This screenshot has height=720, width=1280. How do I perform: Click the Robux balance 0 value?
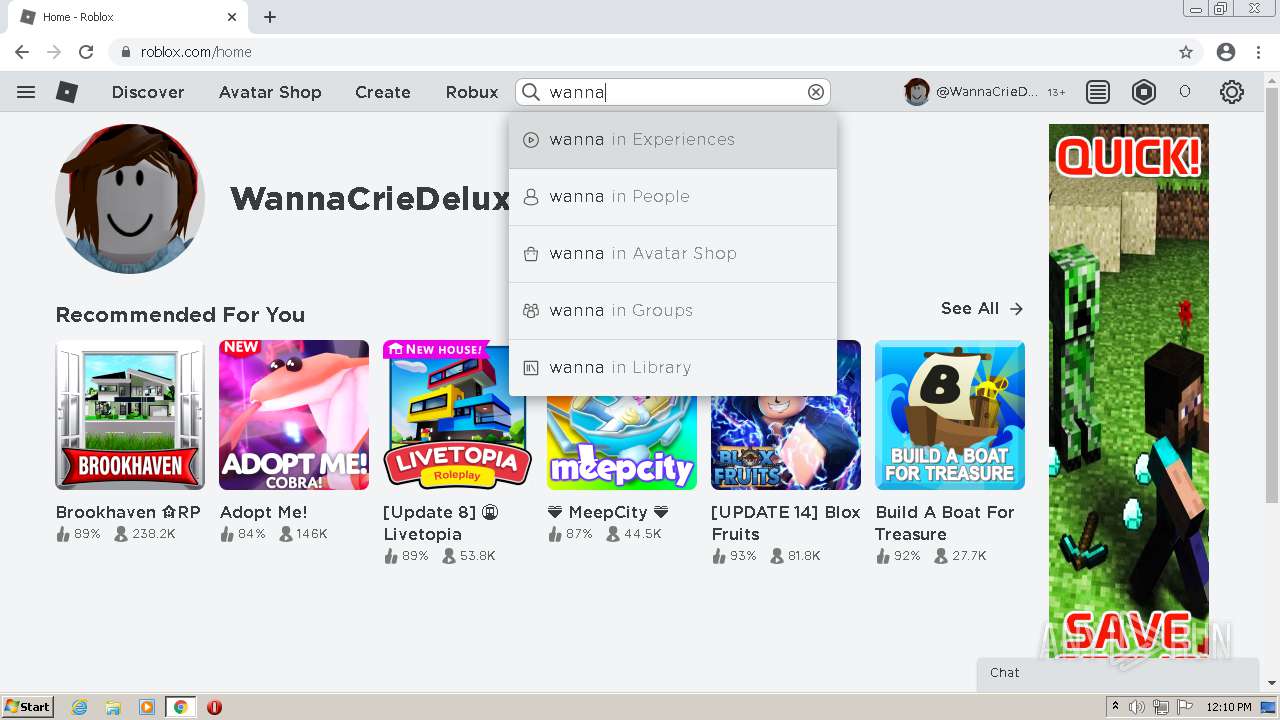click(1185, 92)
